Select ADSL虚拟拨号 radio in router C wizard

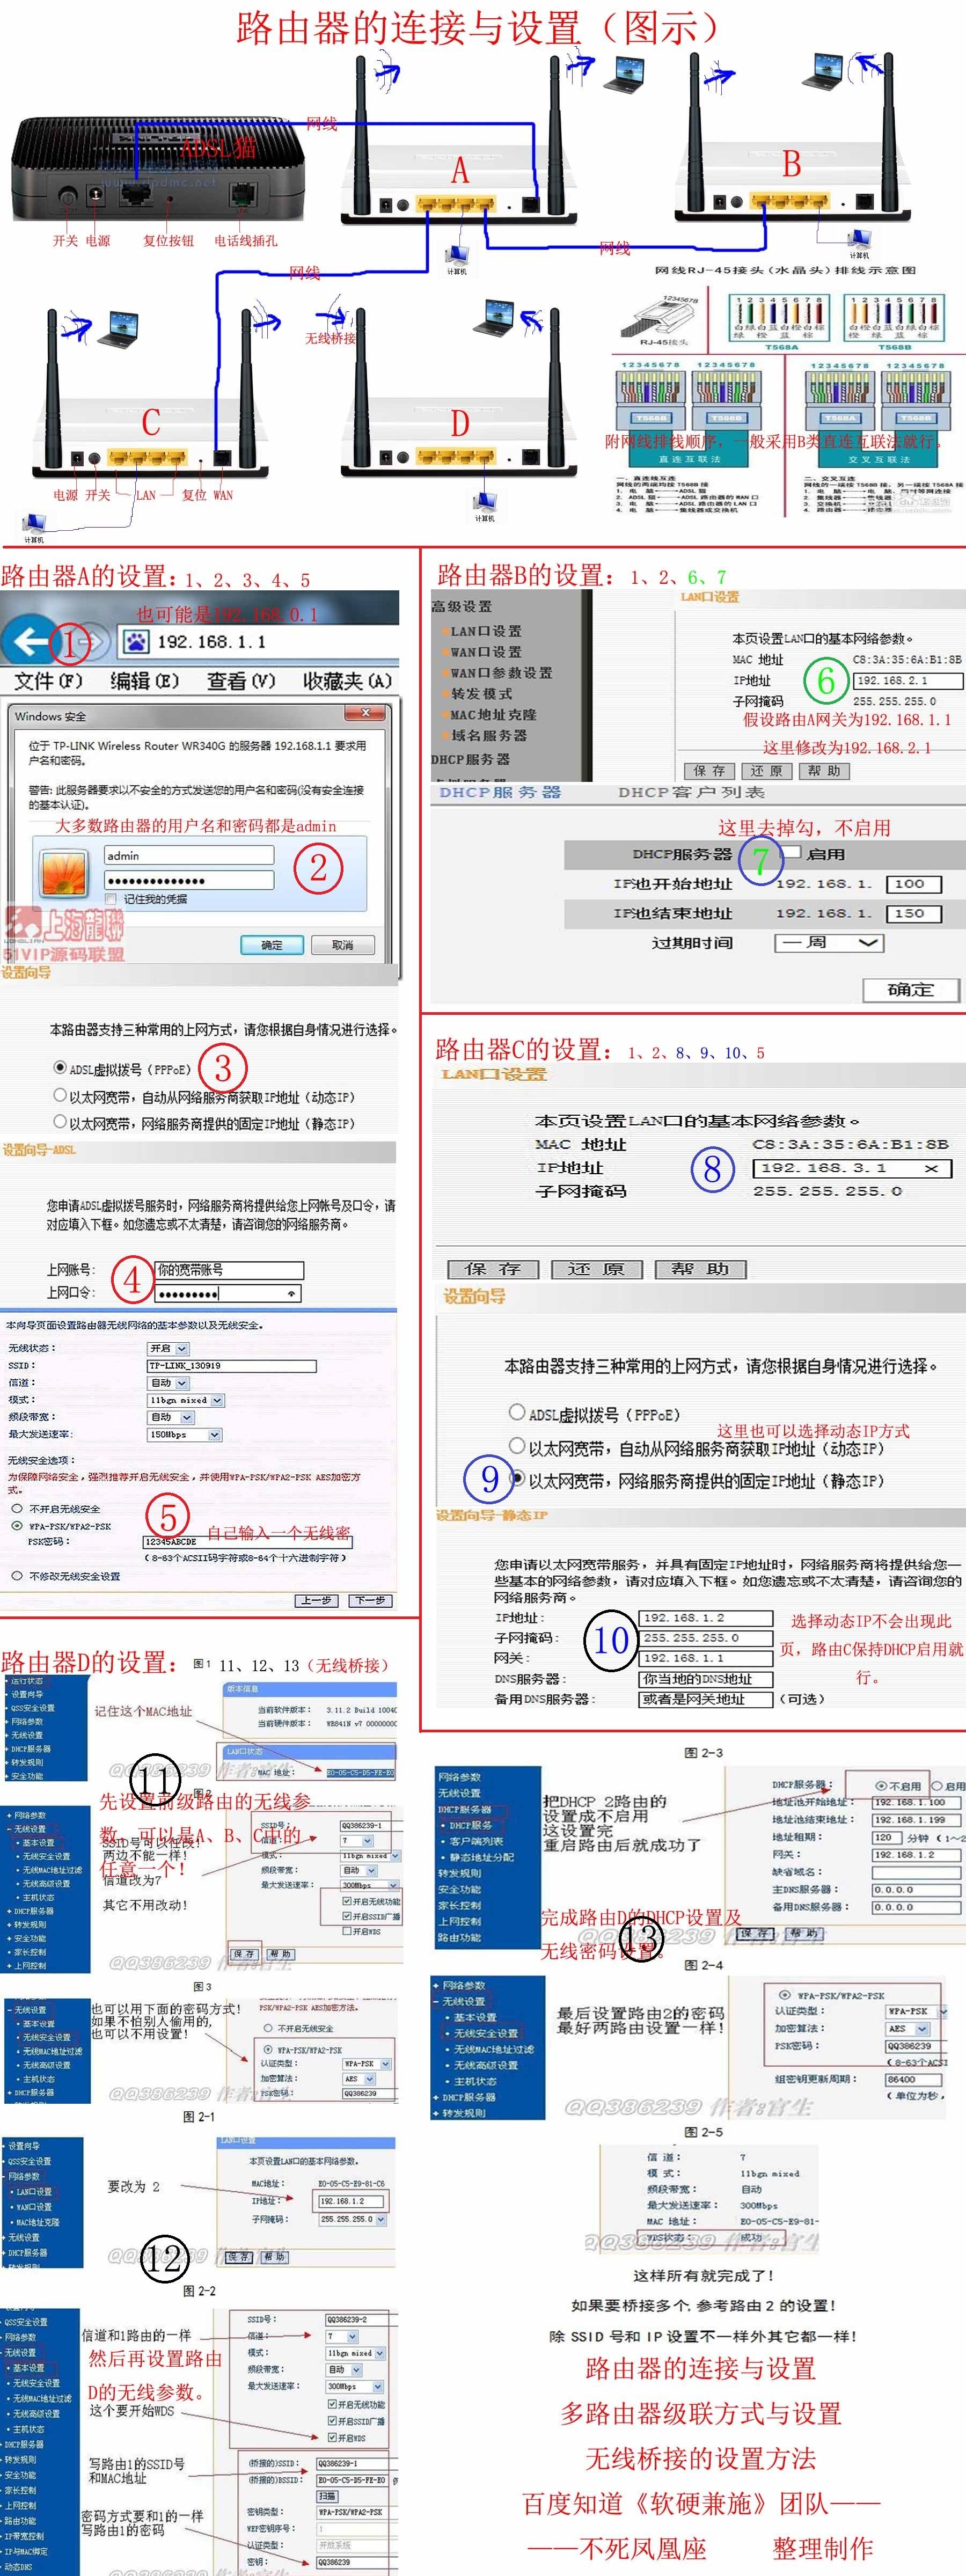click(517, 1412)
